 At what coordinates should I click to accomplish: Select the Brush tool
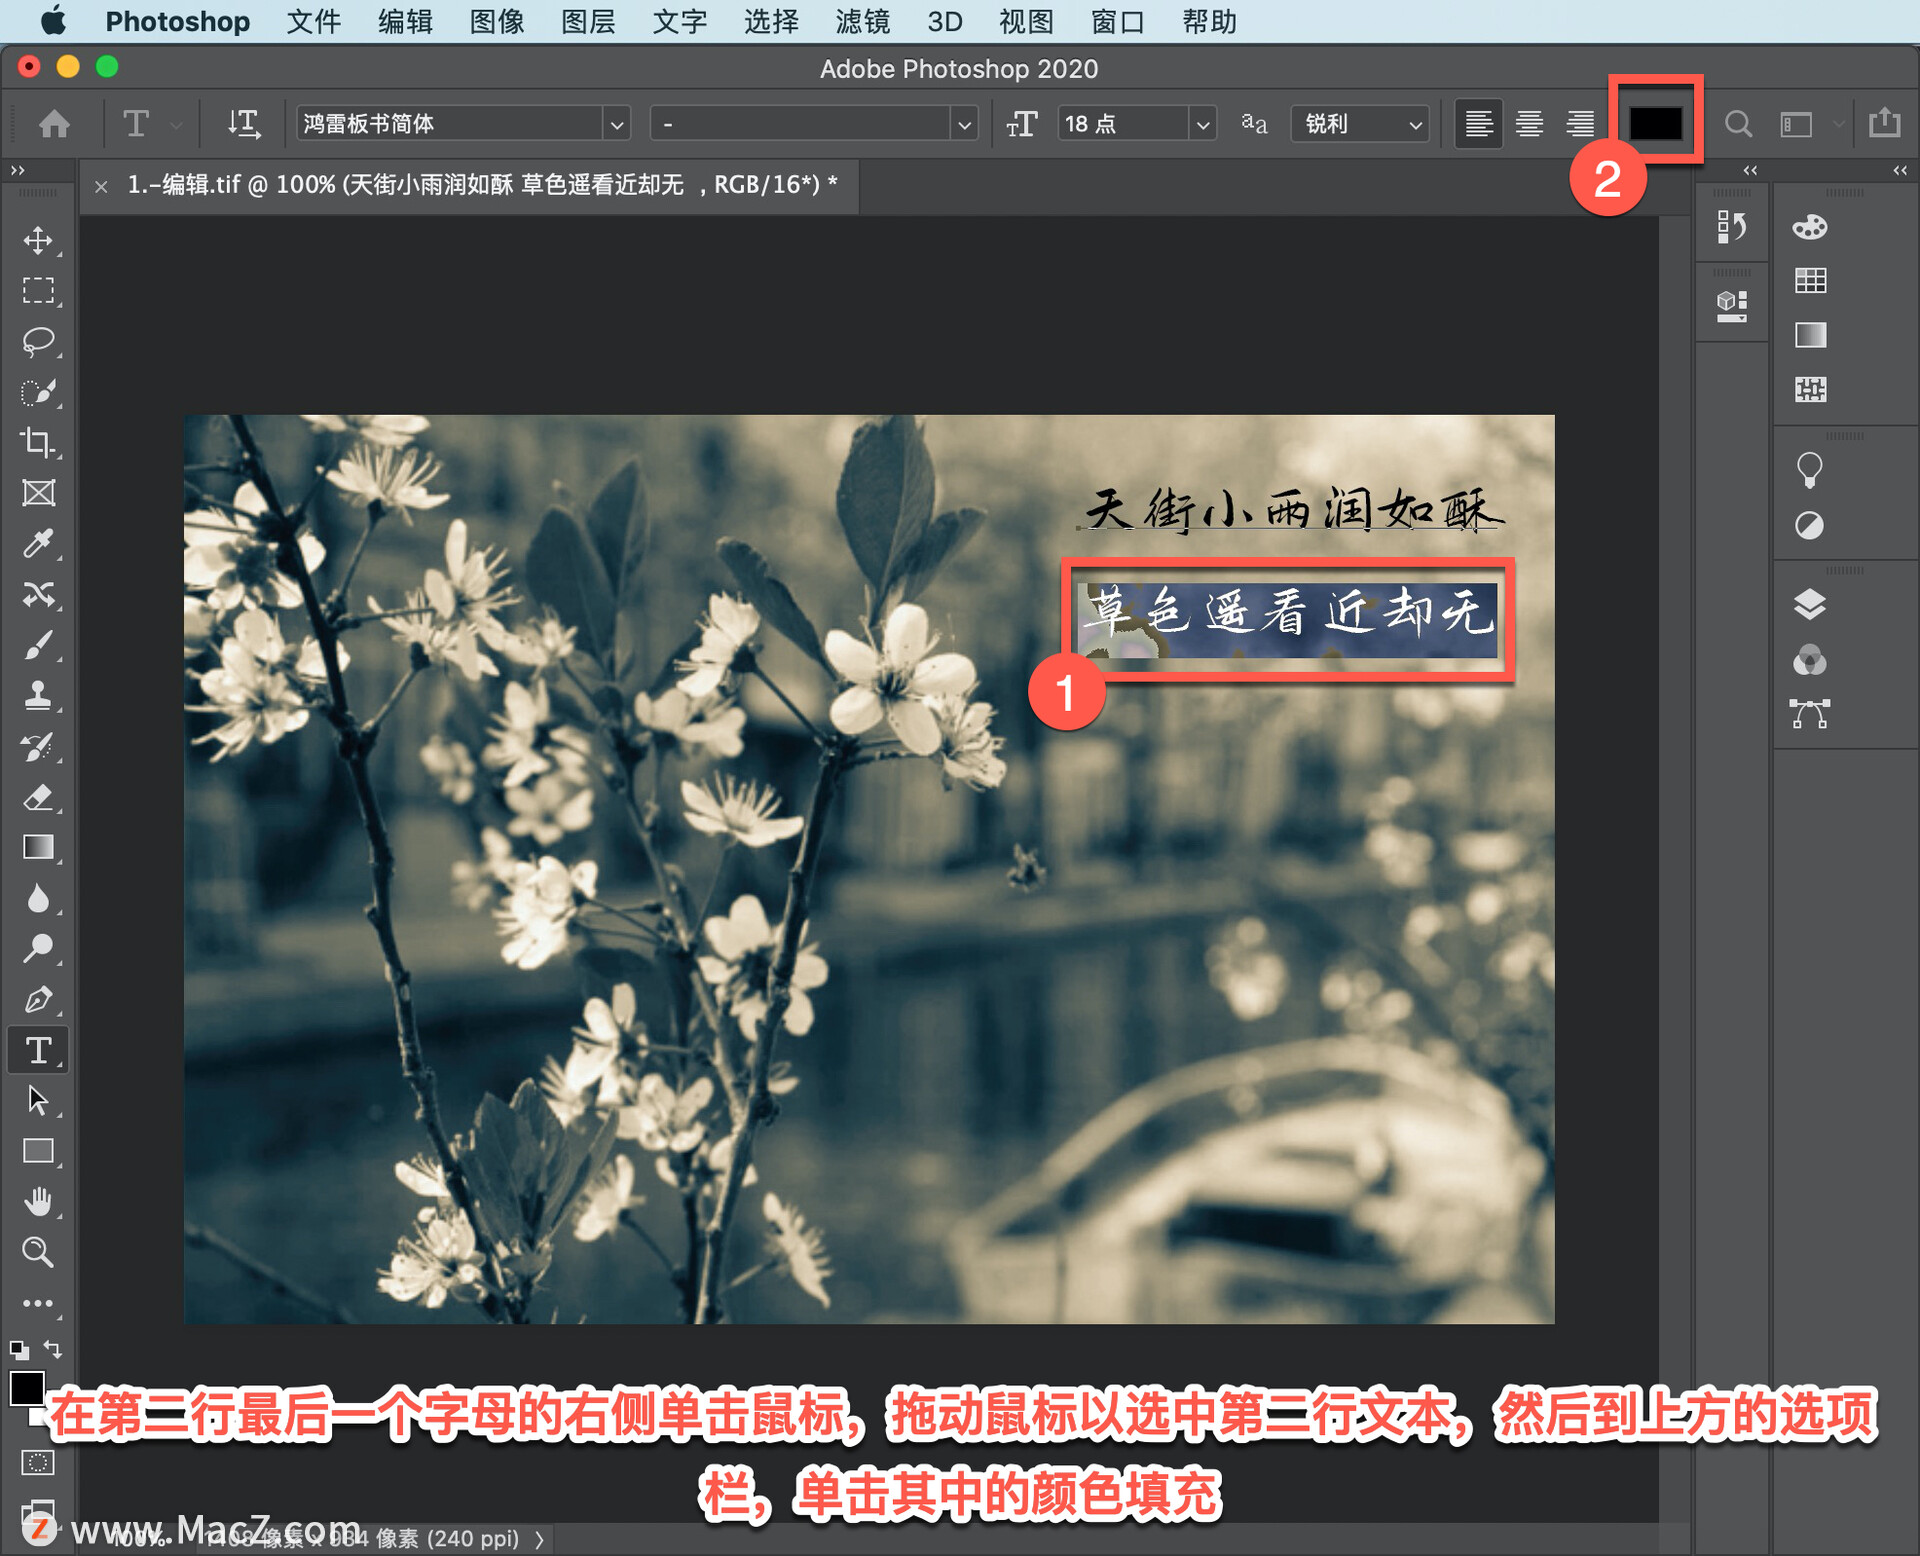tap(38, 646)
